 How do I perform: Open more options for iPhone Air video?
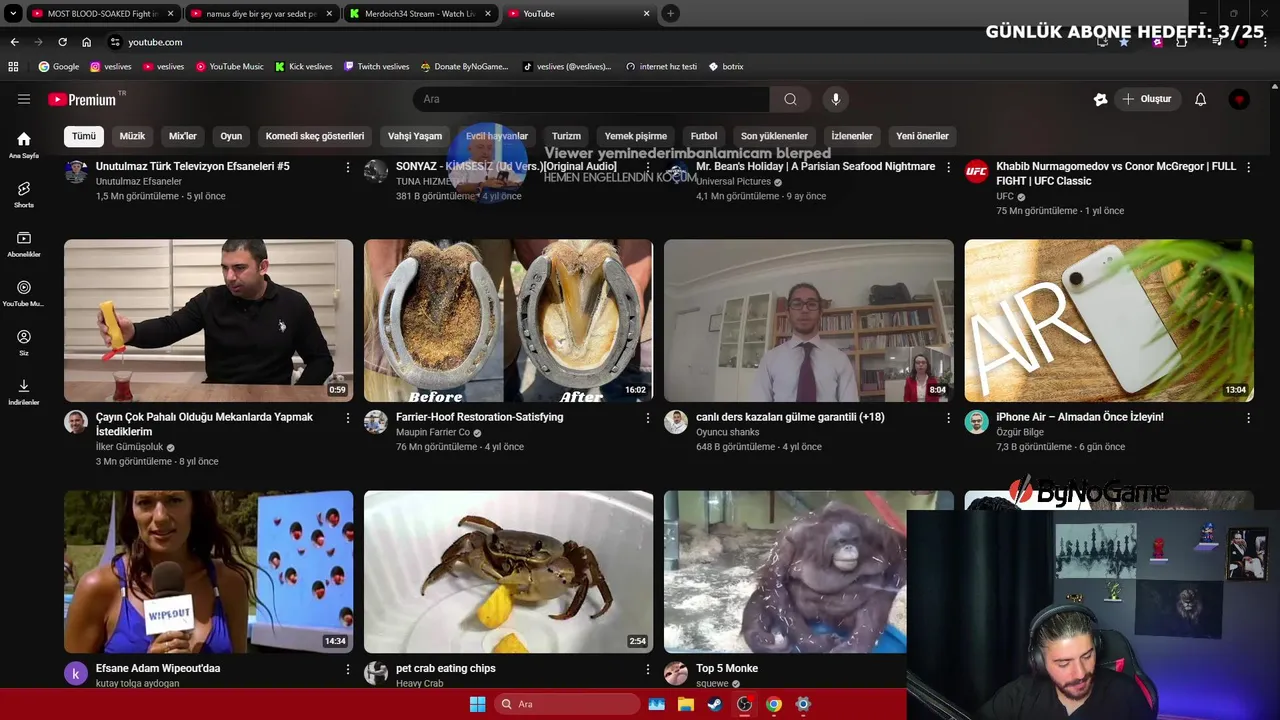pos(1248,418)
